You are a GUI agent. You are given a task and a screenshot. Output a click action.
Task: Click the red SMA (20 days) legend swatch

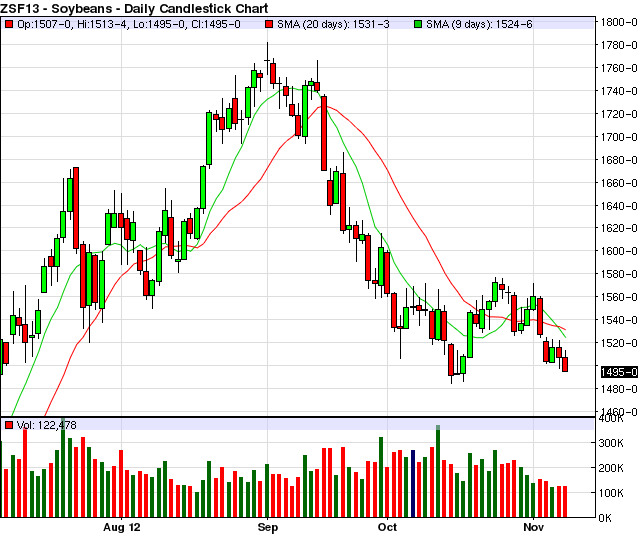click(x=269, y=24)
